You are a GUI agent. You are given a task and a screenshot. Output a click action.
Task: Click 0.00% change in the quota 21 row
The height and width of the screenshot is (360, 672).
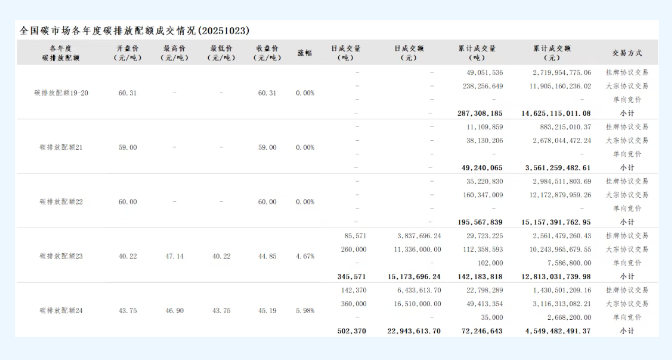(305, 147)
